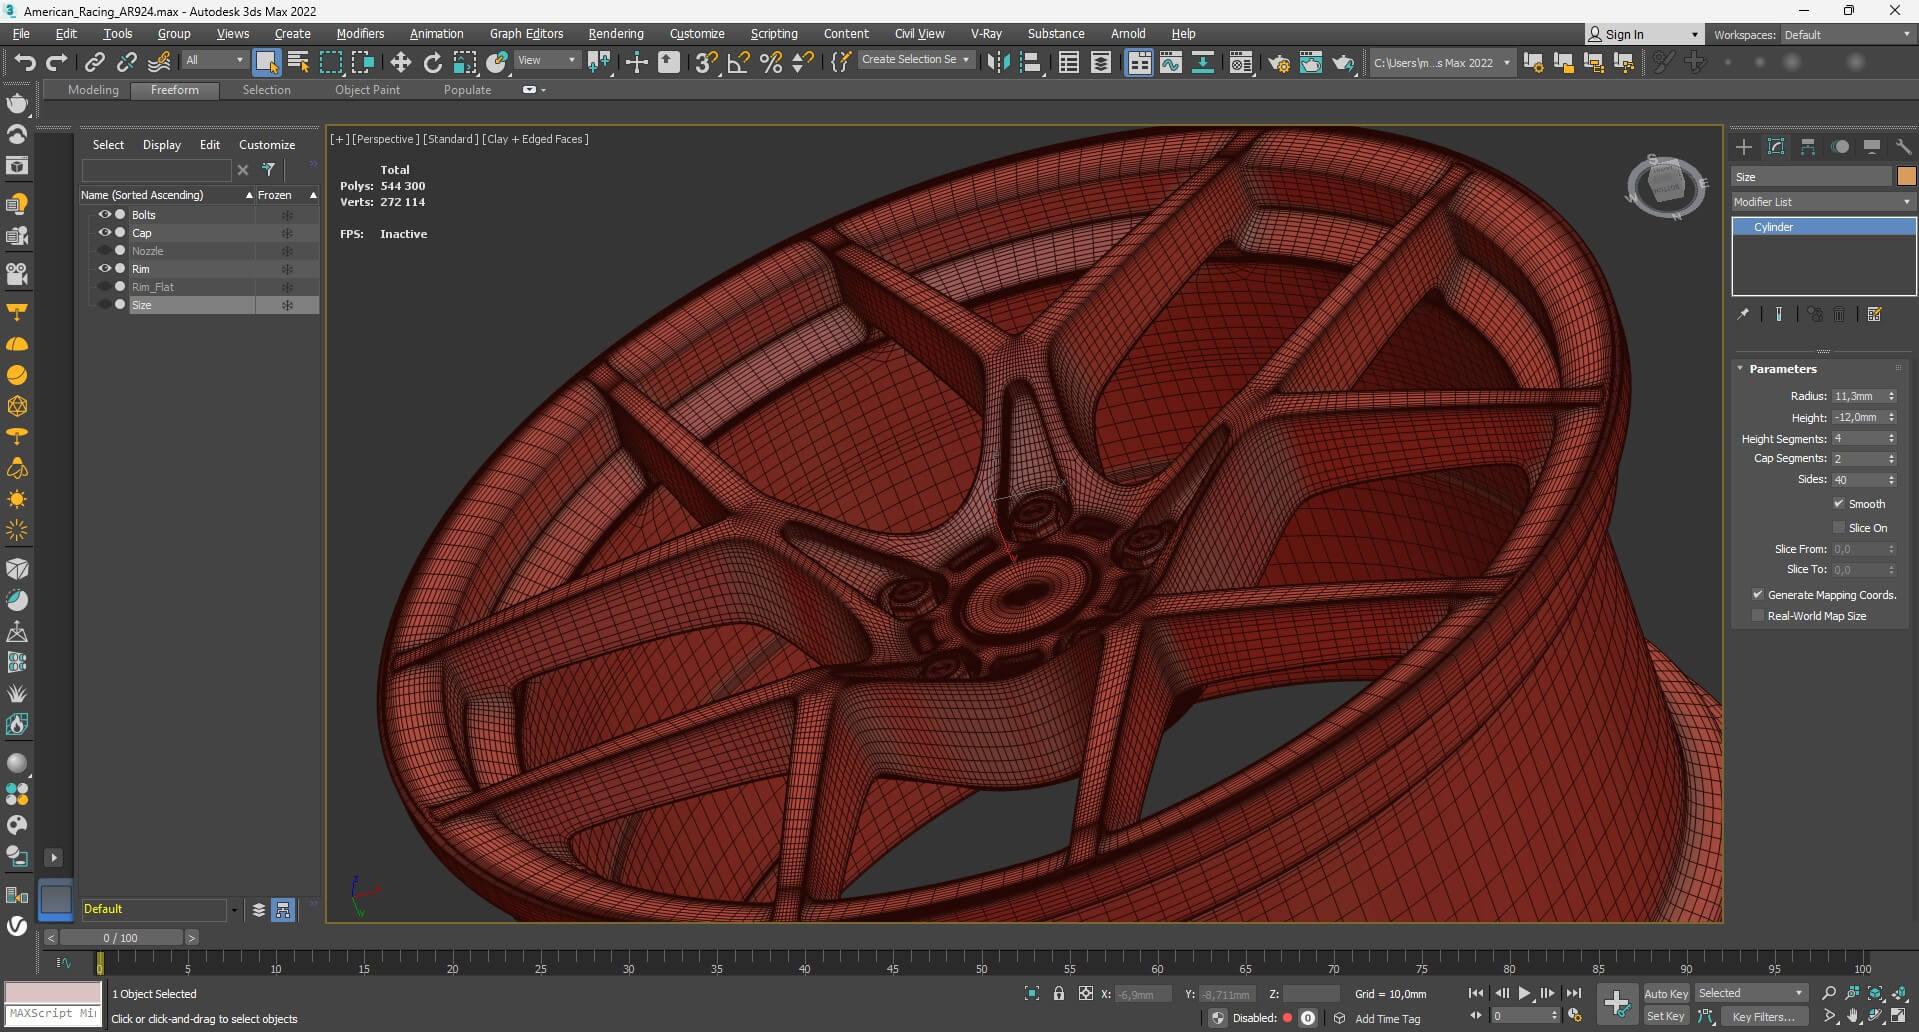
Task: Open the Hierarchy panel icon
Action: click(x=1808, y=147)
